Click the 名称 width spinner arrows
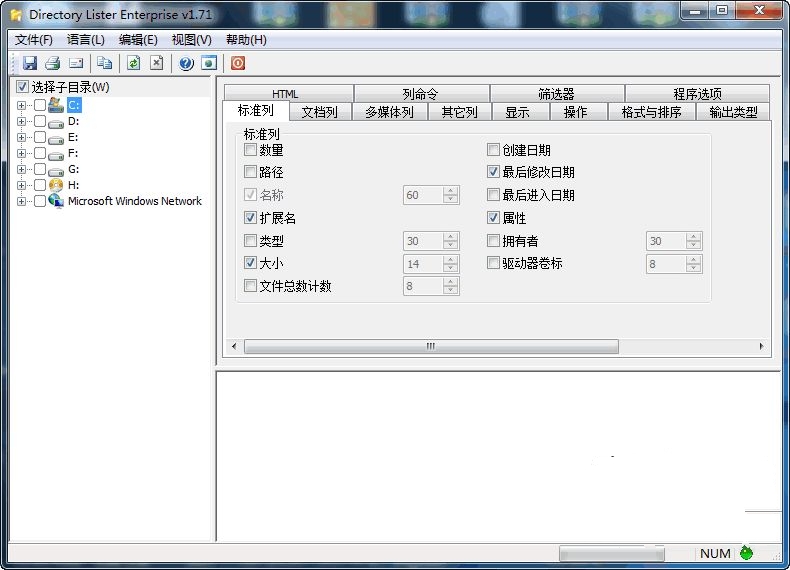The image size is (790, 570). point(450,195)
